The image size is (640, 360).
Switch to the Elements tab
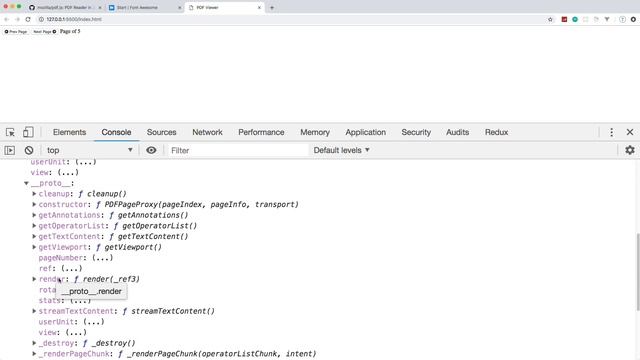pyautogui.click(x=69, y=132)
